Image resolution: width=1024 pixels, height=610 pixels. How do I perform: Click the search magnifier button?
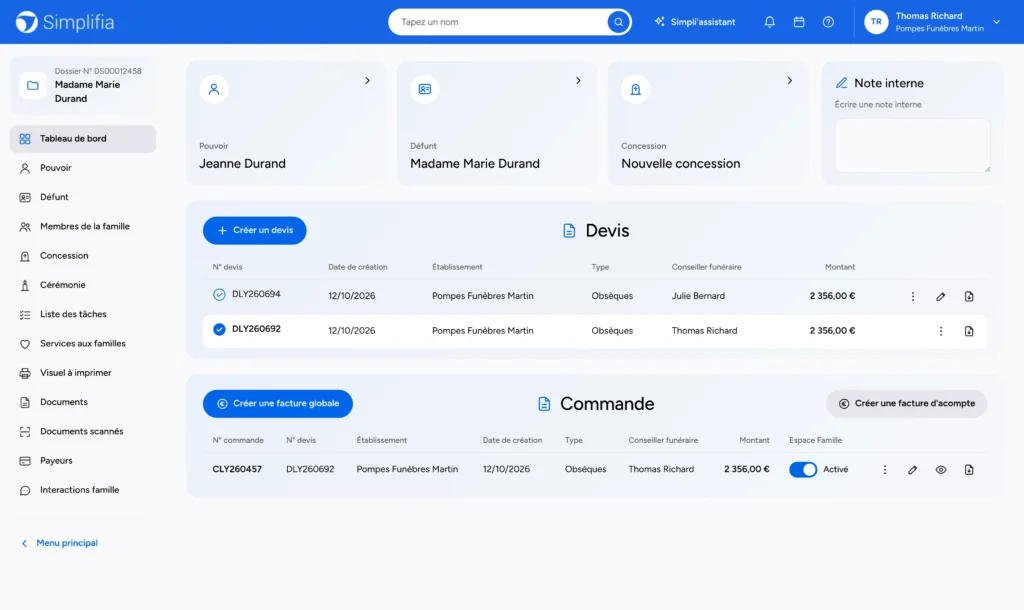618,22
